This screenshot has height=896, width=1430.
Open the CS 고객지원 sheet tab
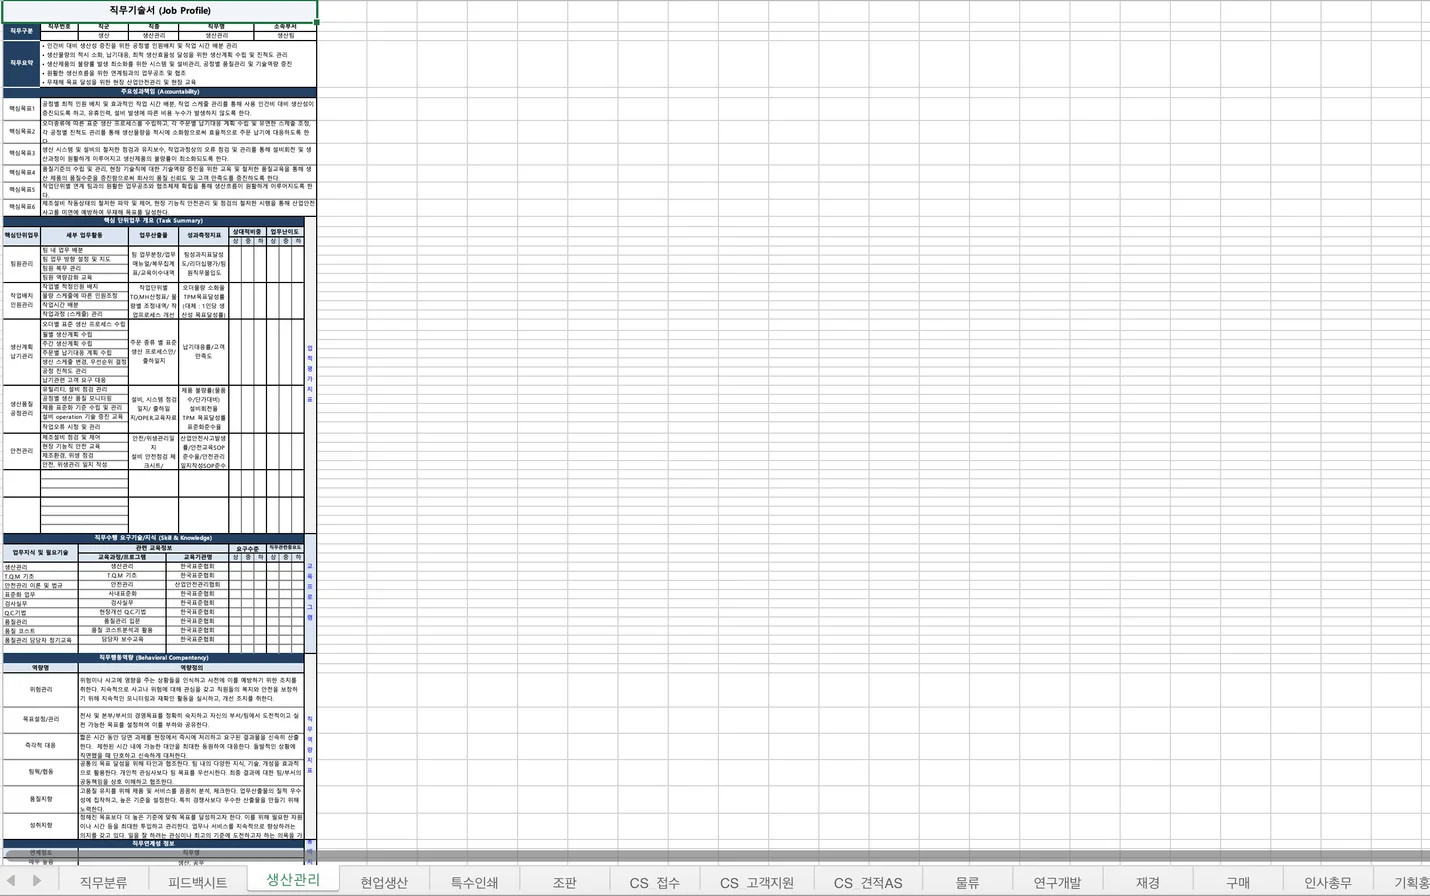pyautogui.click(x=756, y=882)
